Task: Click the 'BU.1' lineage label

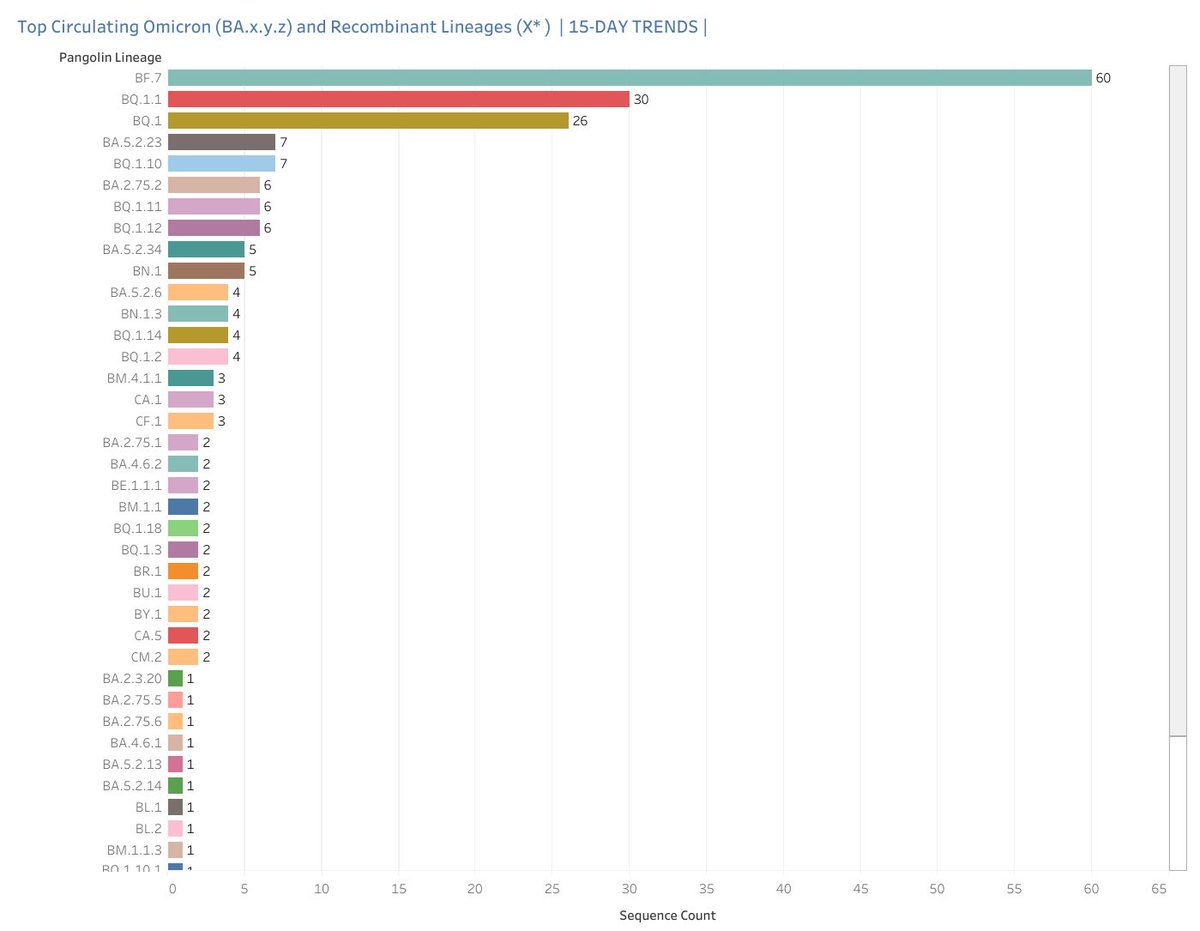Action: 147,593
